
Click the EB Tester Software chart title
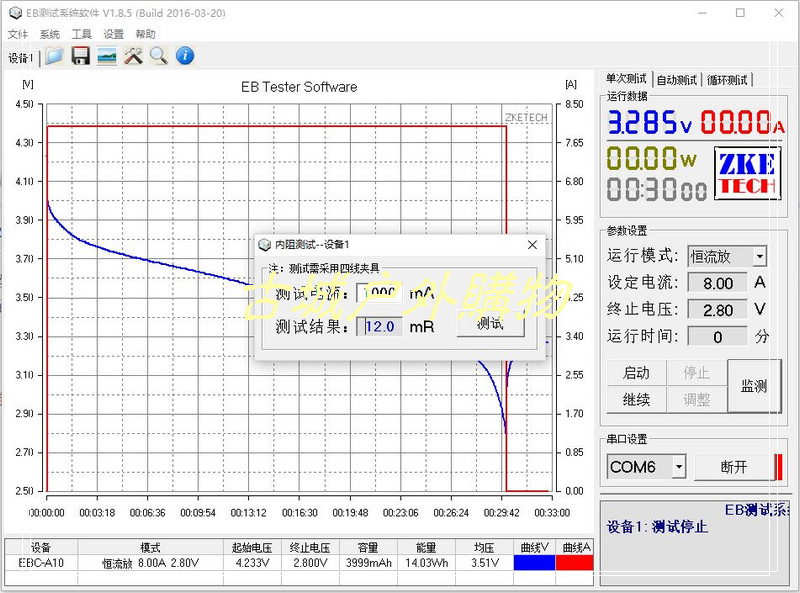(x=299, y=87)
